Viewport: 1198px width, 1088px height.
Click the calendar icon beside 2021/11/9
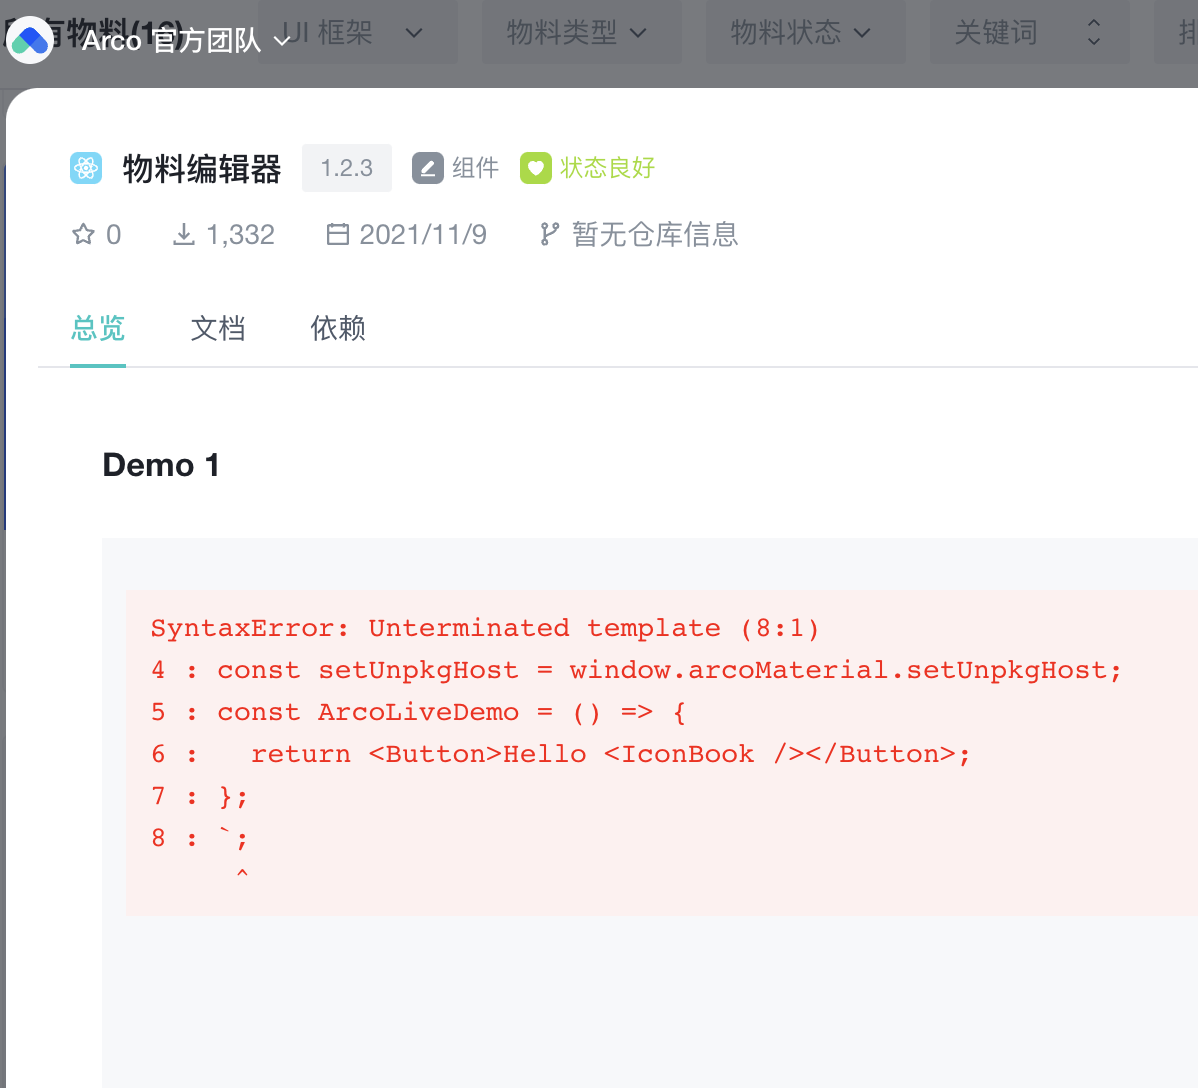(338, 234)
